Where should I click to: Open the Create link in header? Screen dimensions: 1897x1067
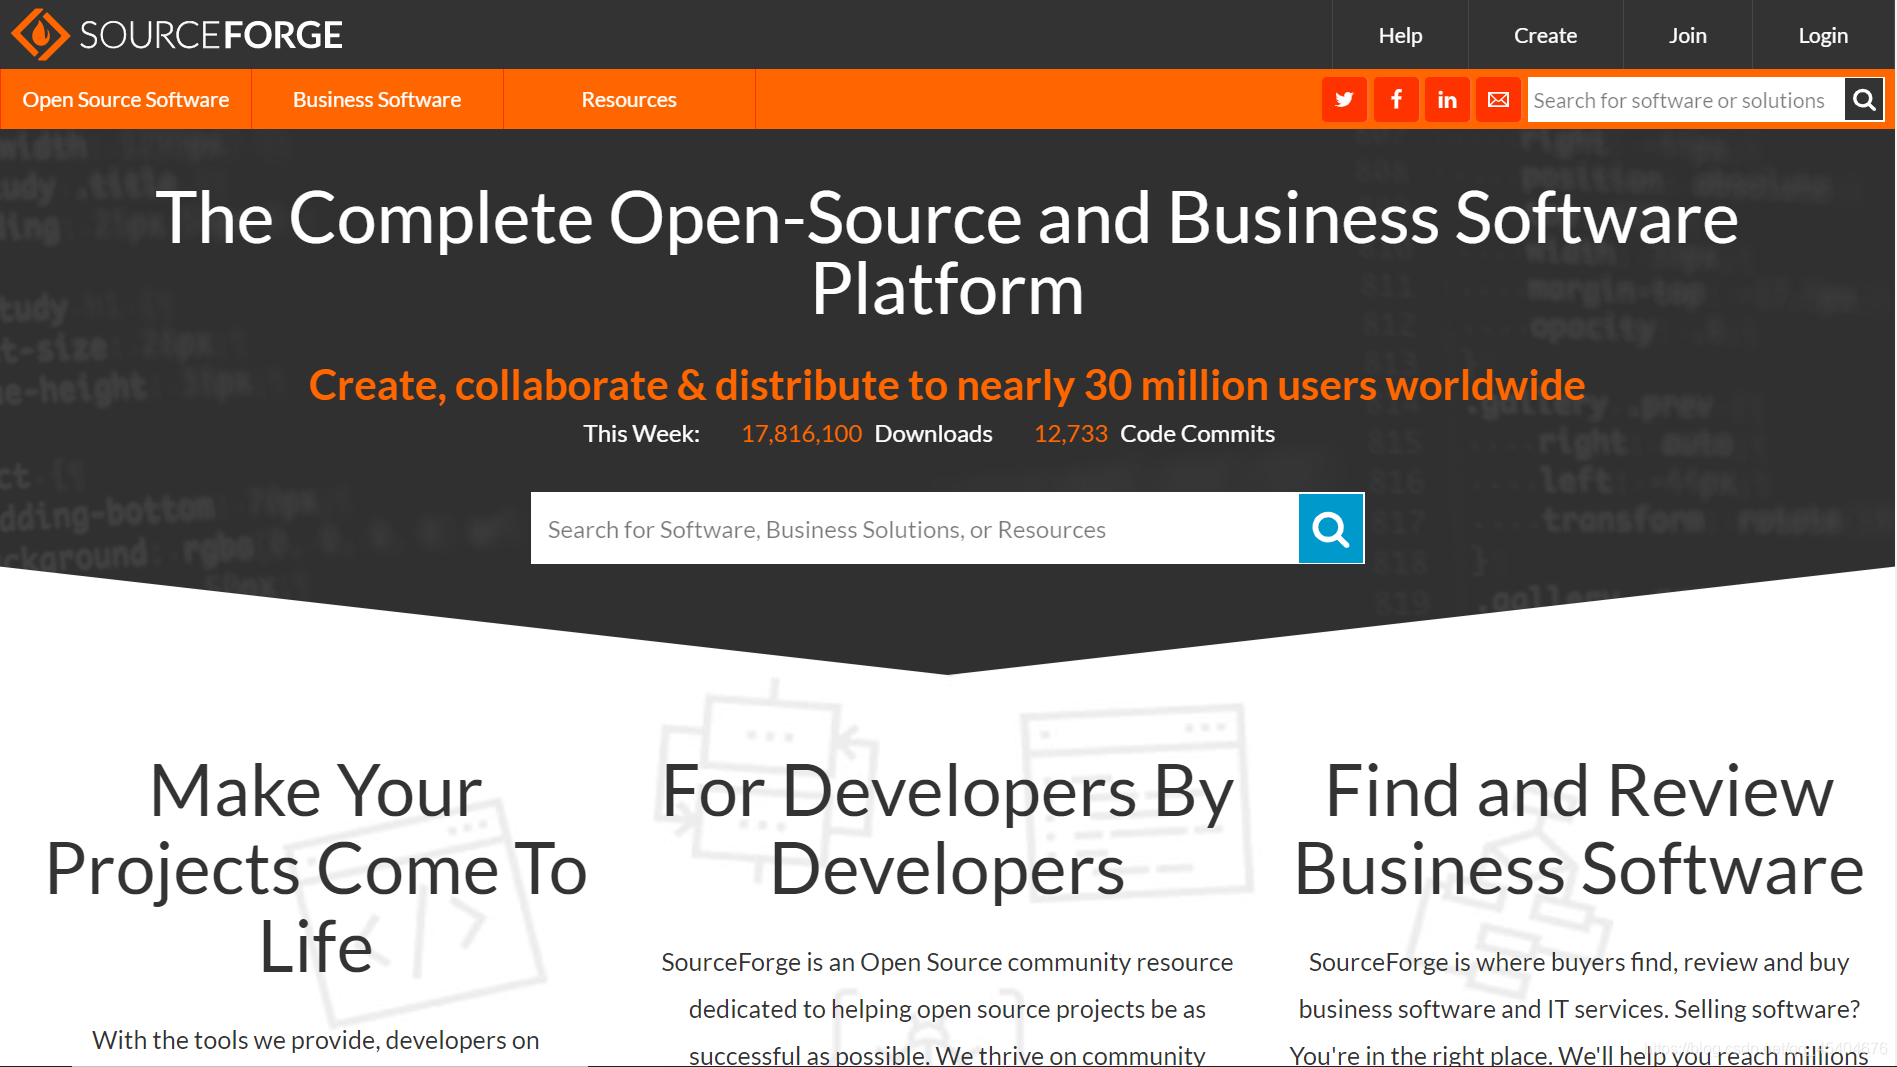click(x=1545, y=35)
